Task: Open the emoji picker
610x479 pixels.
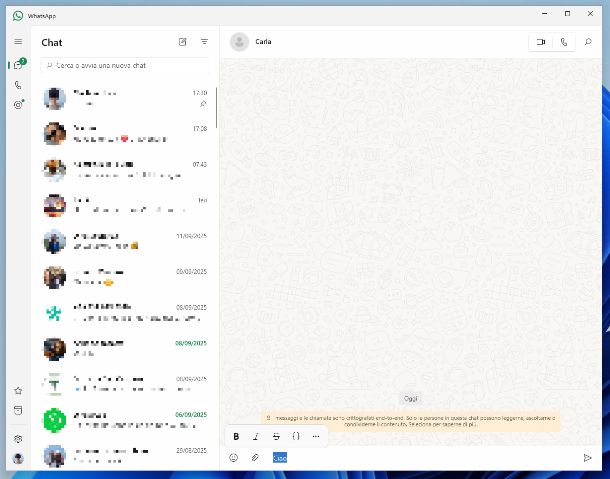Action: click(234, 457)
